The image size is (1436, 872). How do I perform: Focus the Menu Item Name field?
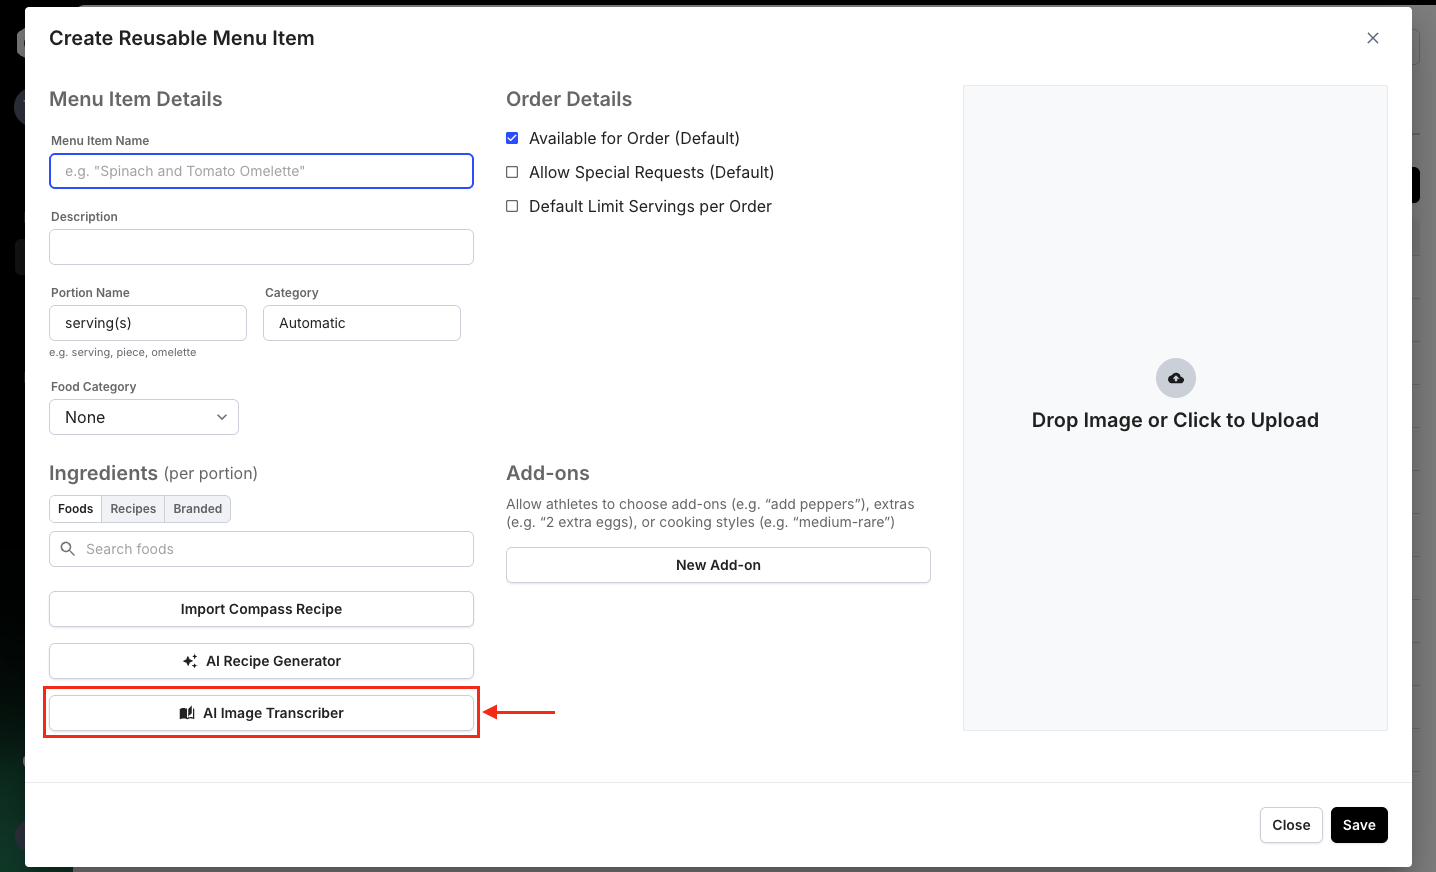coord(261,171)
